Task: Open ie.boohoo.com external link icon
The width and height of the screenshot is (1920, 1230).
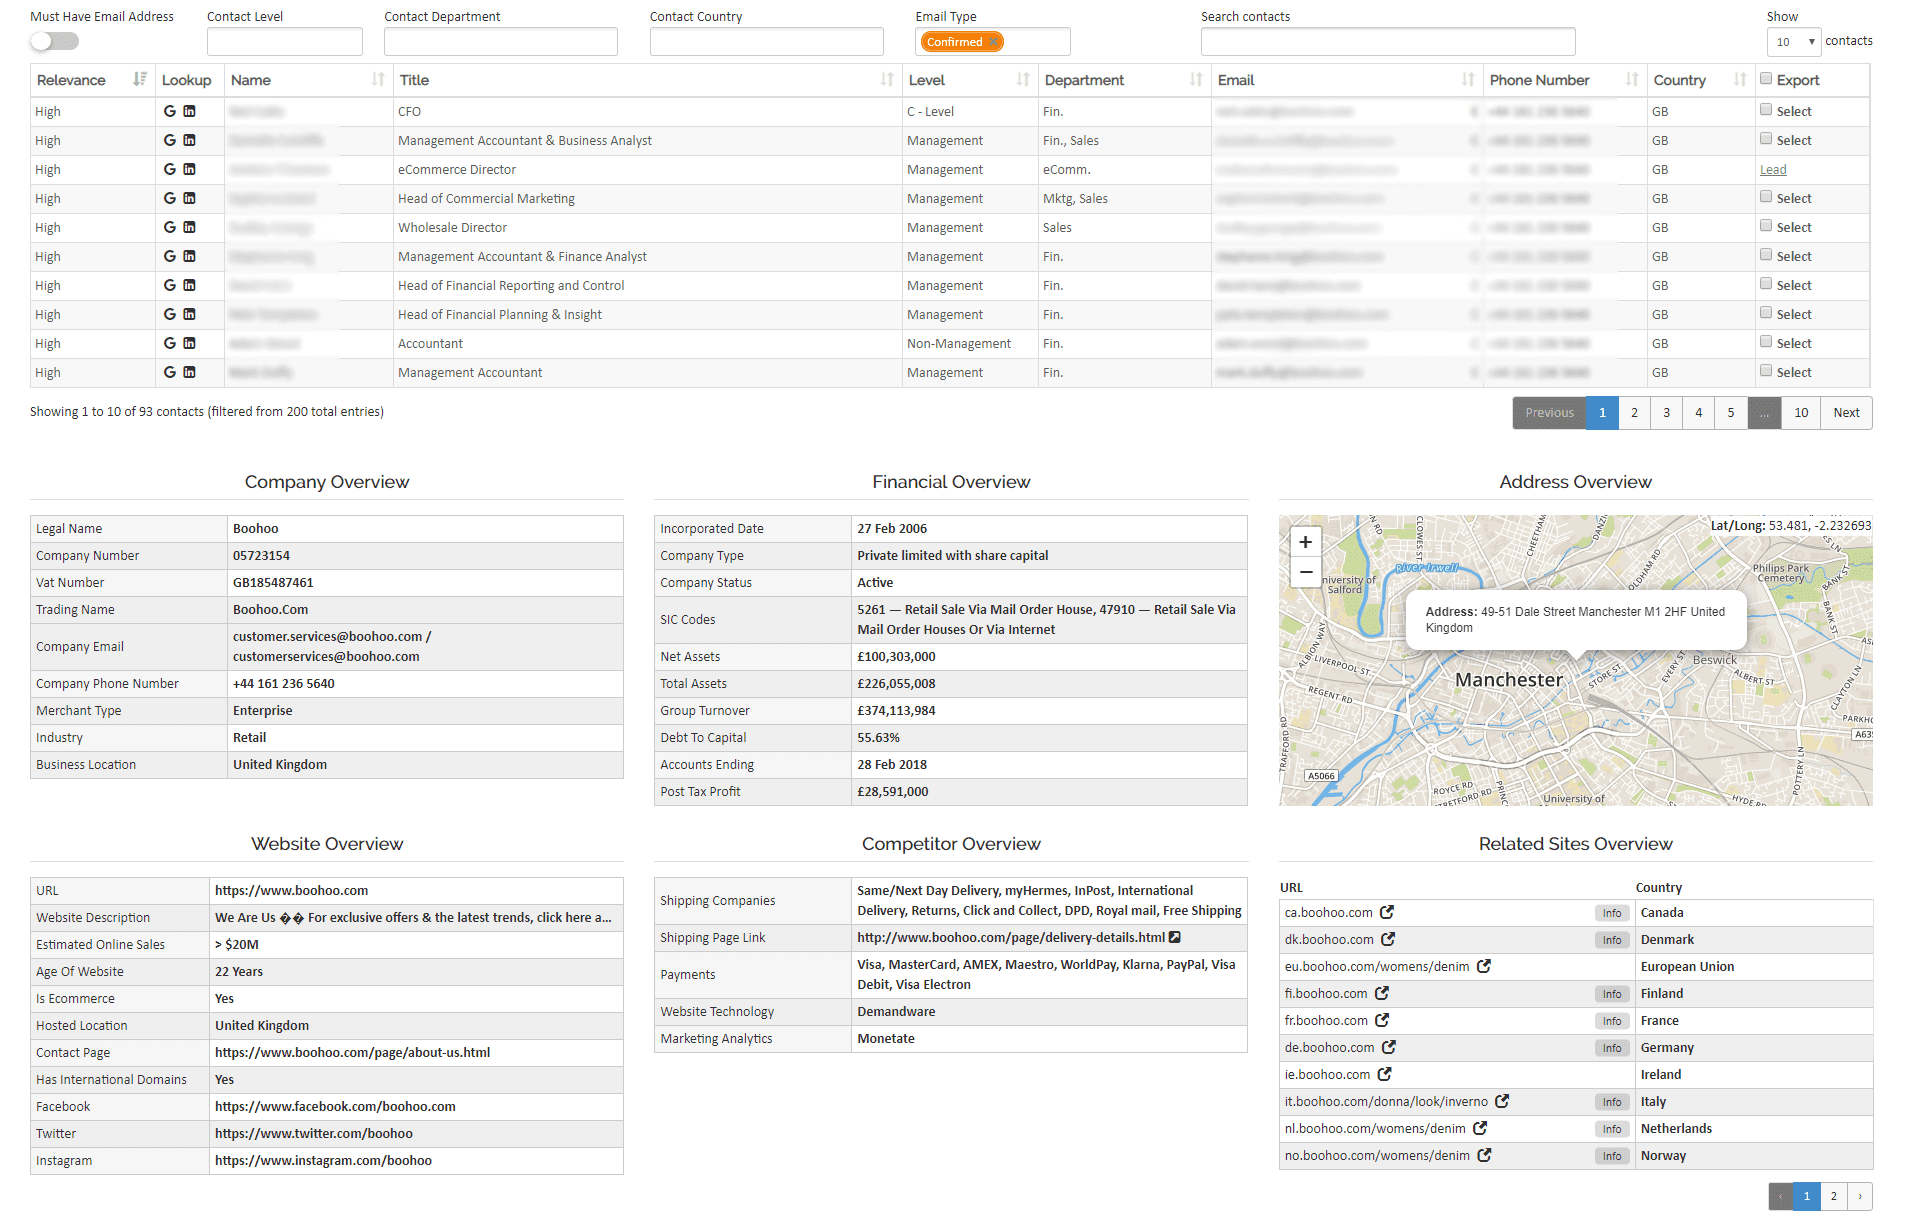Action: click(x=1385, y=1075)
